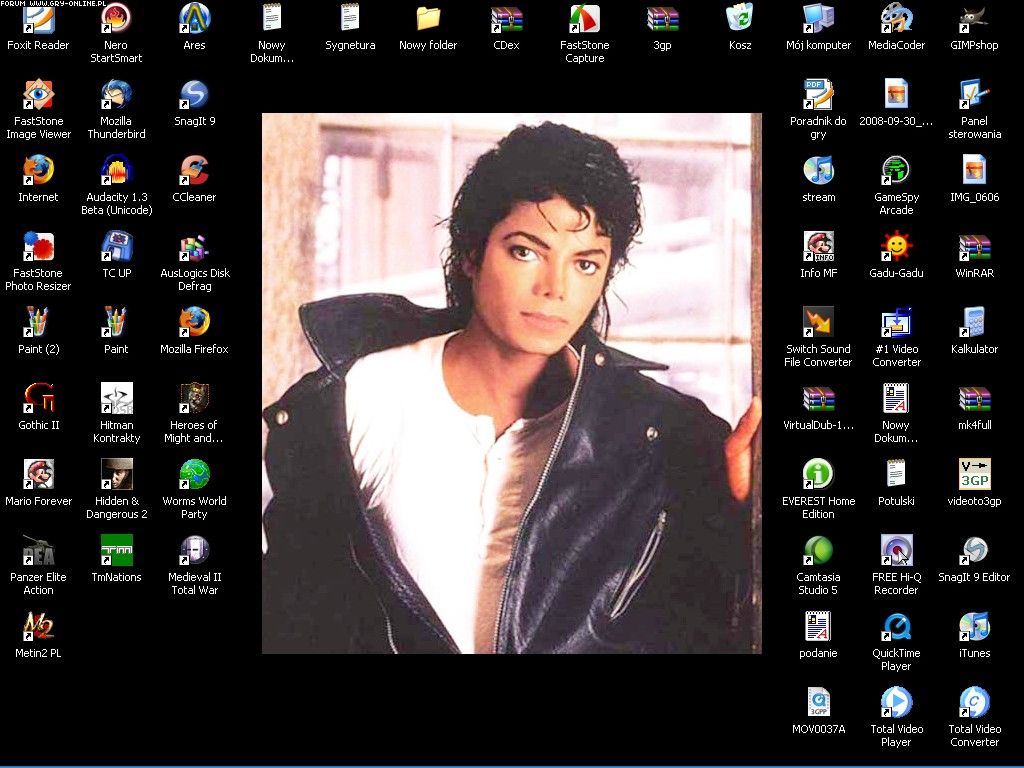Click the AusLogics Disk Defrag icon
The width and height of the screenshot is (1024, 768).
point(195,247)
